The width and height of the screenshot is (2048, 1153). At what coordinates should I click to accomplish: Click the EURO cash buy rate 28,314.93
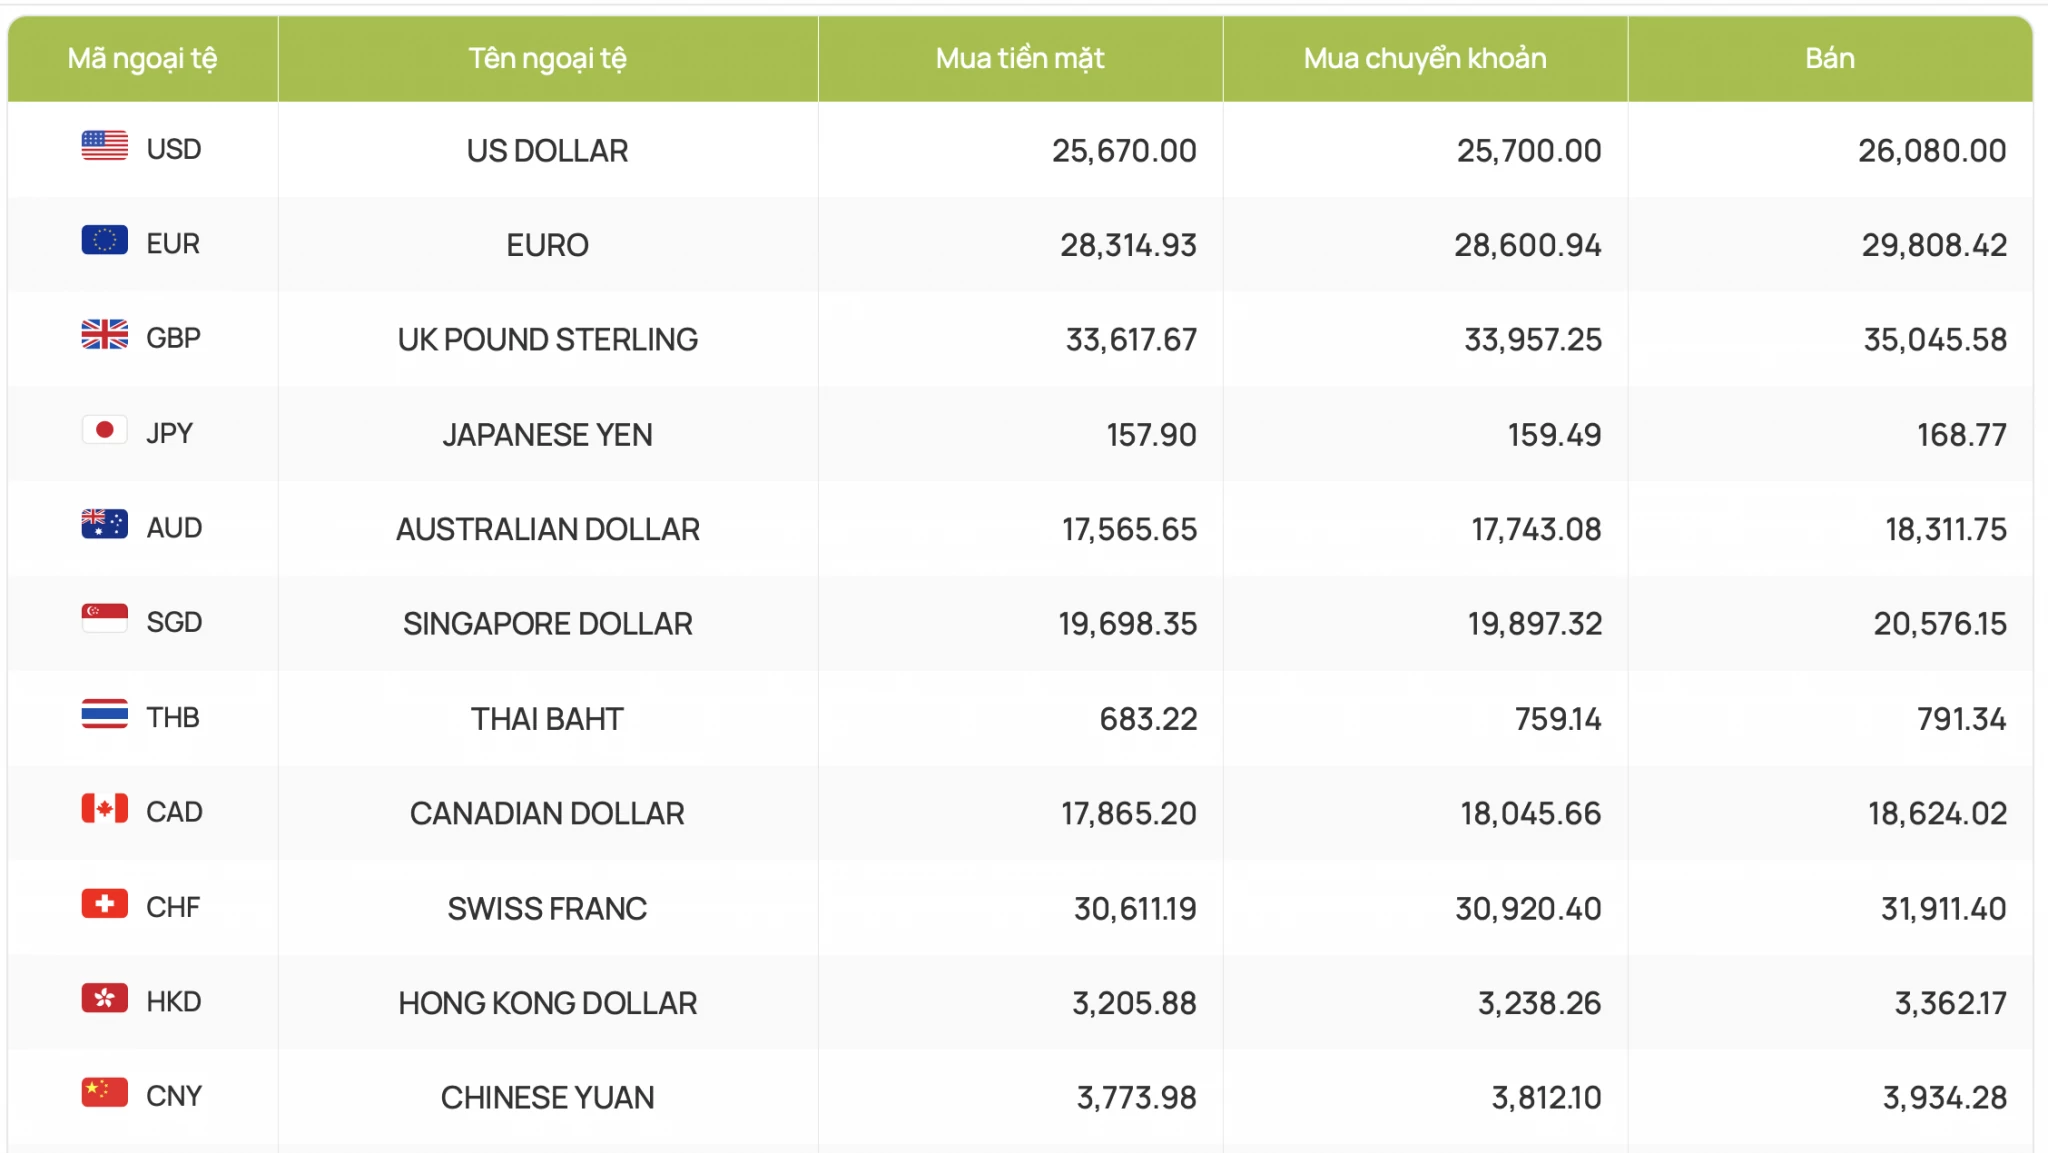1128,245
